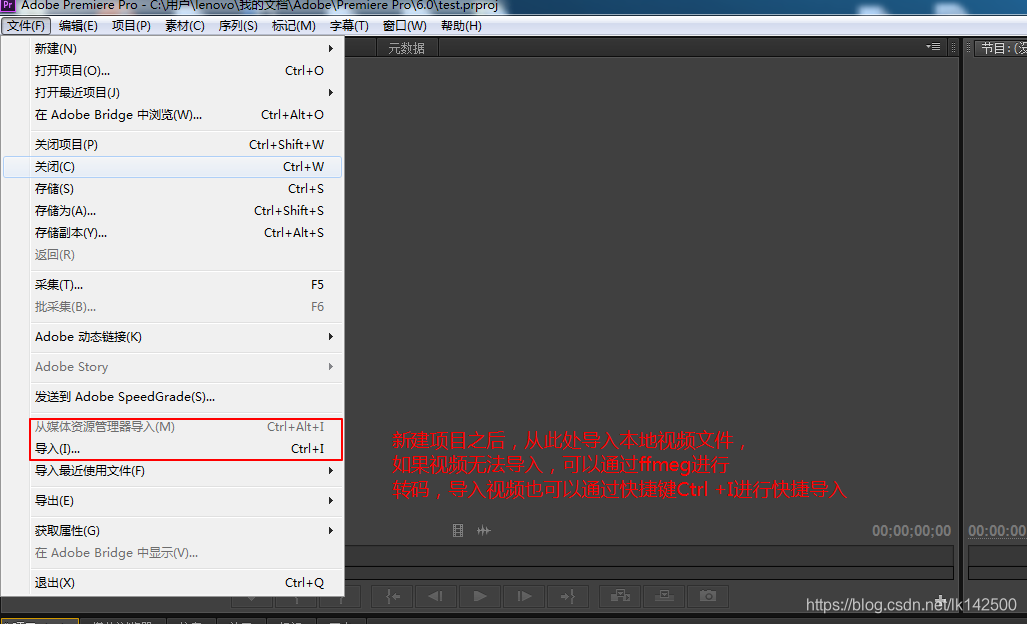Open the 项目(P) menu
The width and height of the screenshot is (1027, 624).
click(131, 26)
